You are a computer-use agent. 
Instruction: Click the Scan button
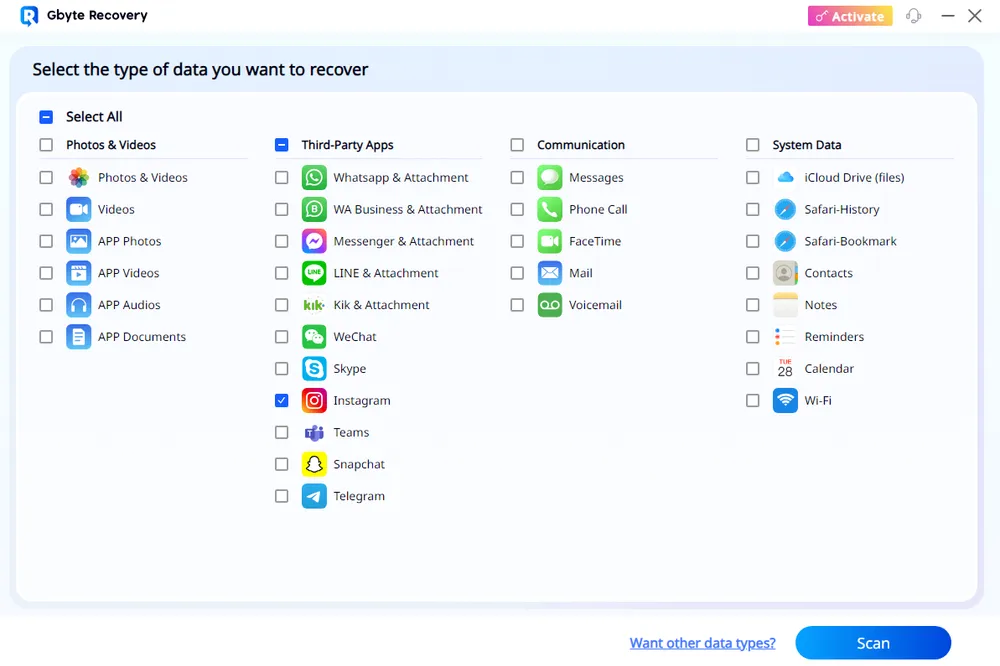coord(873,643)
